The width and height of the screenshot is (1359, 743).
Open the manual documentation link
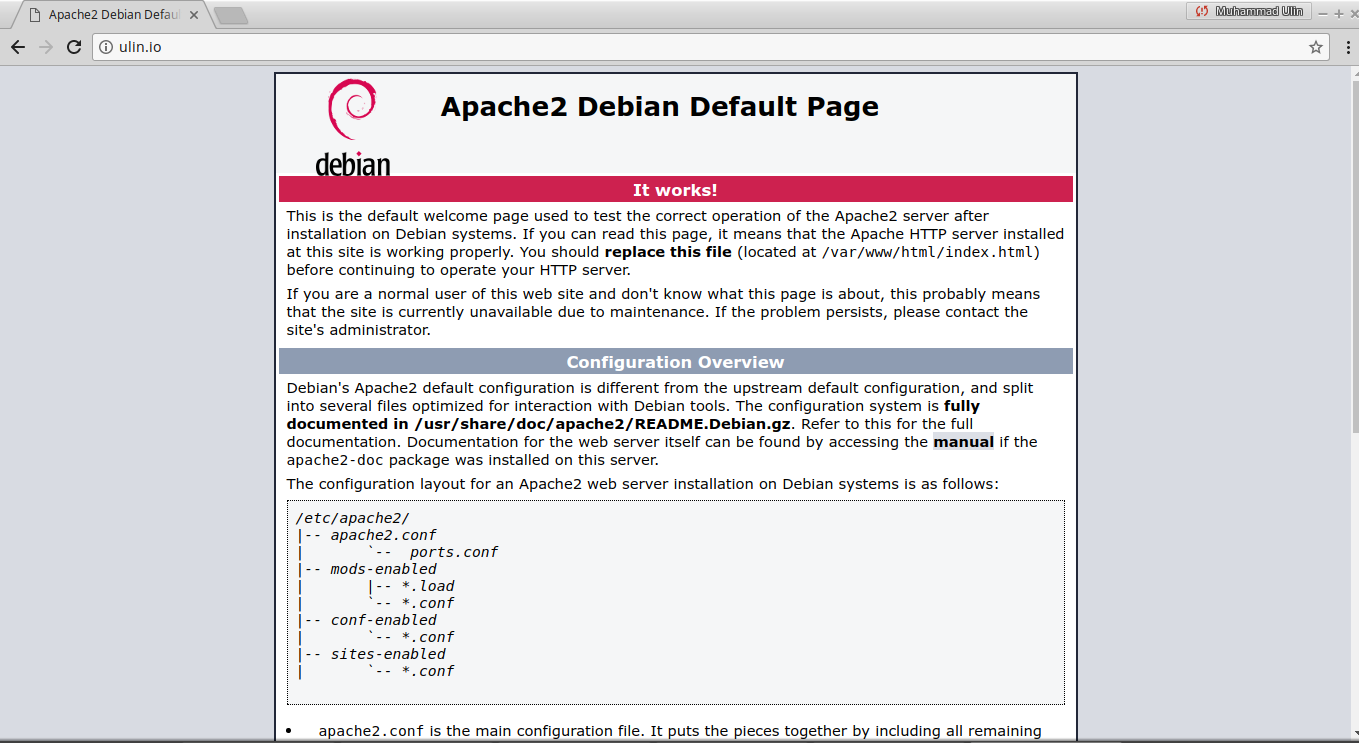[x=963, y=442]
